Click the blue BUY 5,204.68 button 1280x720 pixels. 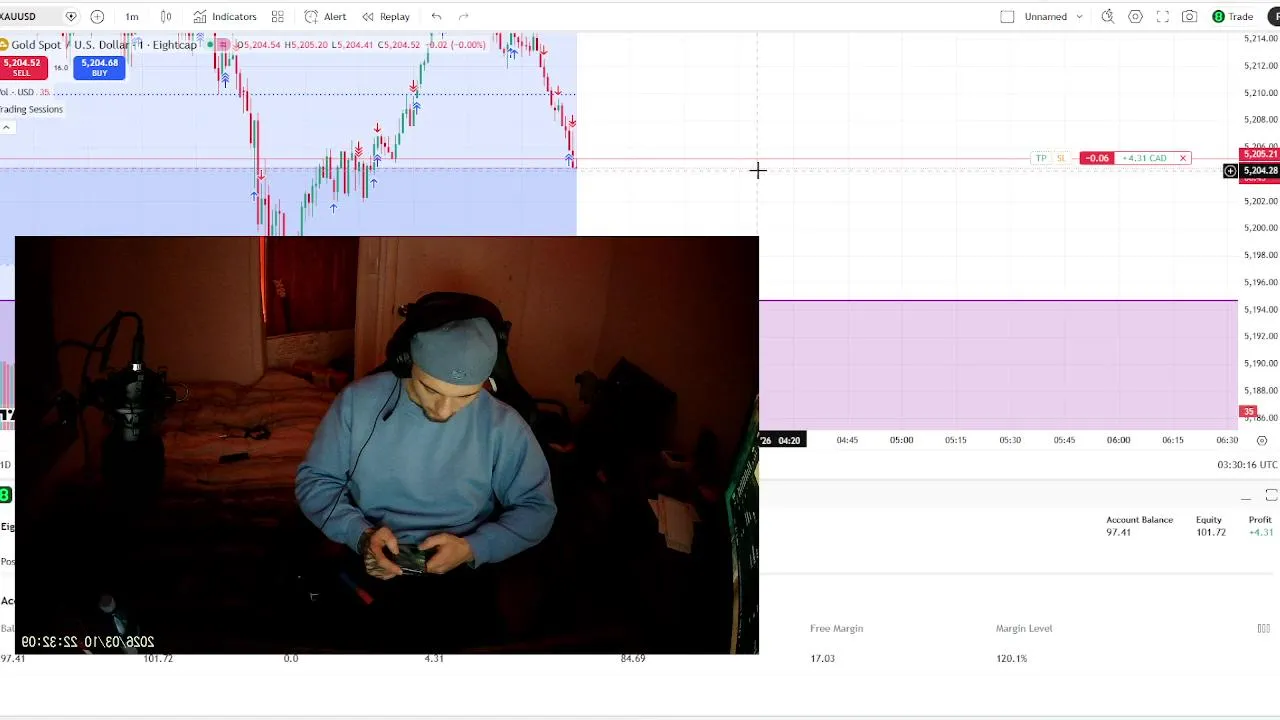tap(99, 67)
